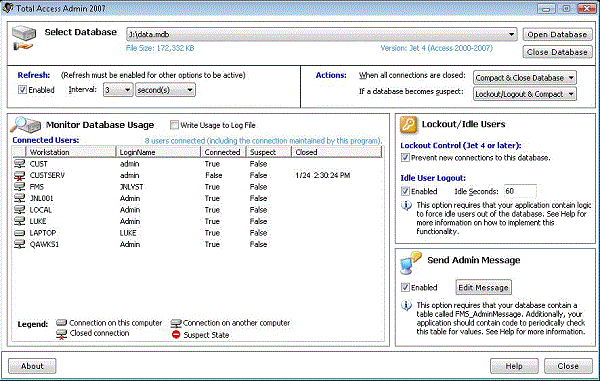Screen dimensions: 600x381
Task: Minimize the Total Access Admin window
Action: tap(546, 8)
